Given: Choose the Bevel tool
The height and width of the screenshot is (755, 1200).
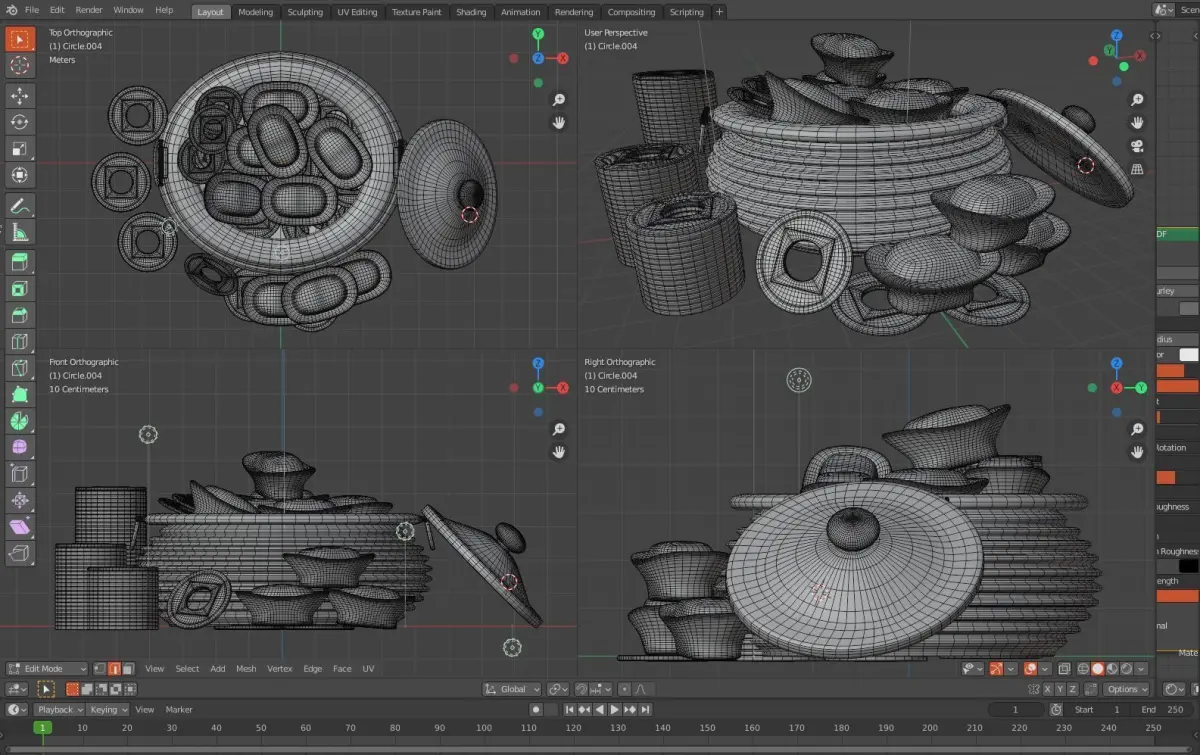Looking at the screenshot, I should click(19, 315).
